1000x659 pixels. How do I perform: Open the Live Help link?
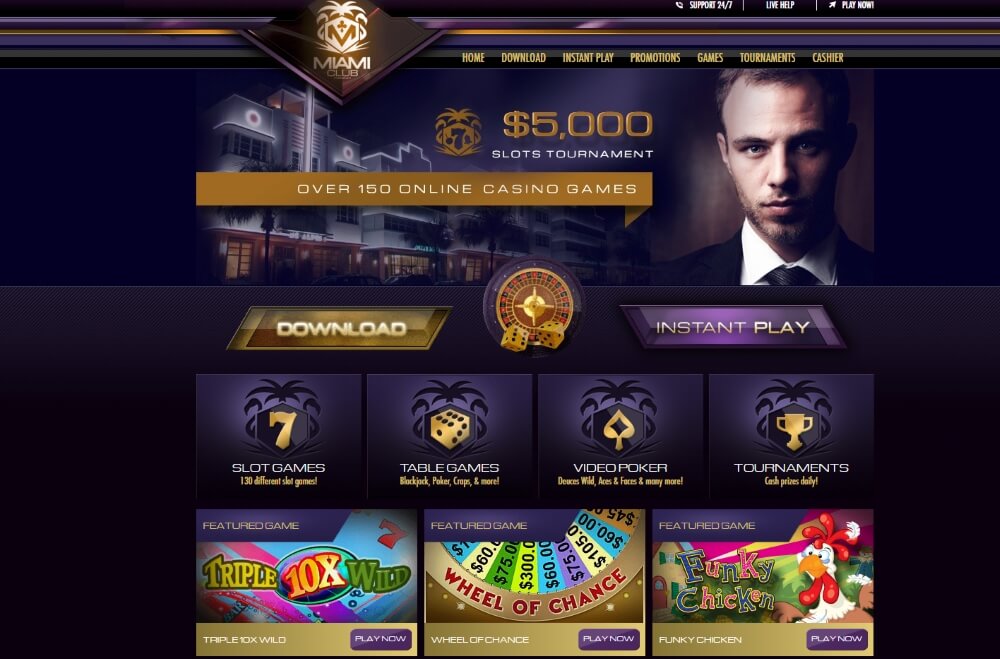[x=780, y=5]
